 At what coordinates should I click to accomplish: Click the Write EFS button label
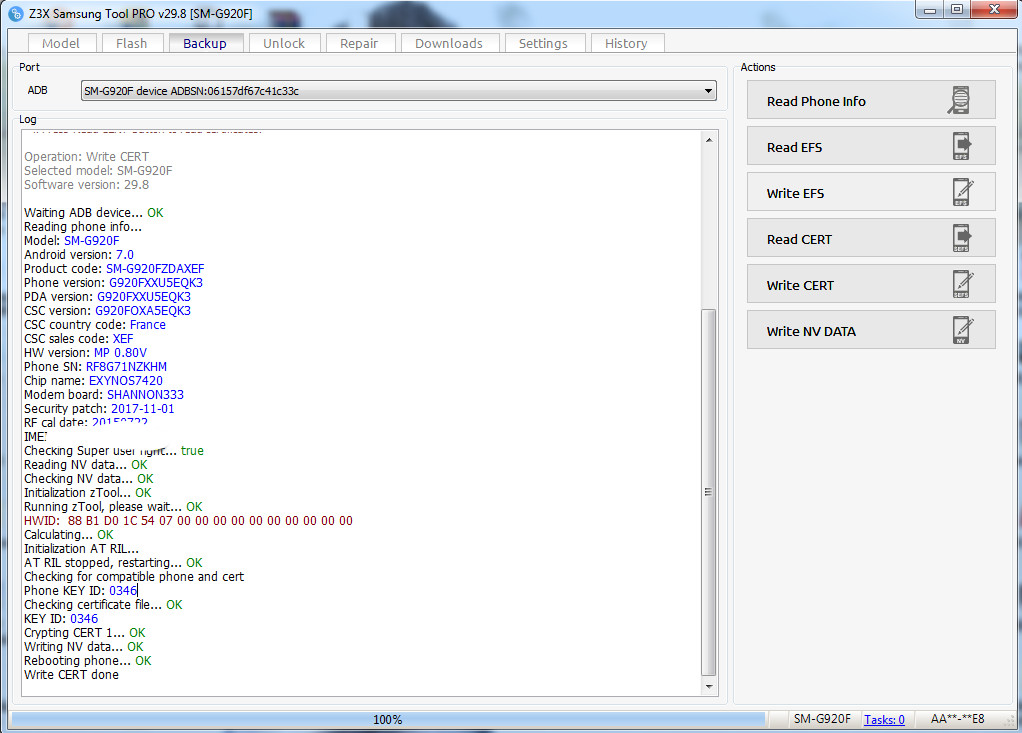coord(795,193)
